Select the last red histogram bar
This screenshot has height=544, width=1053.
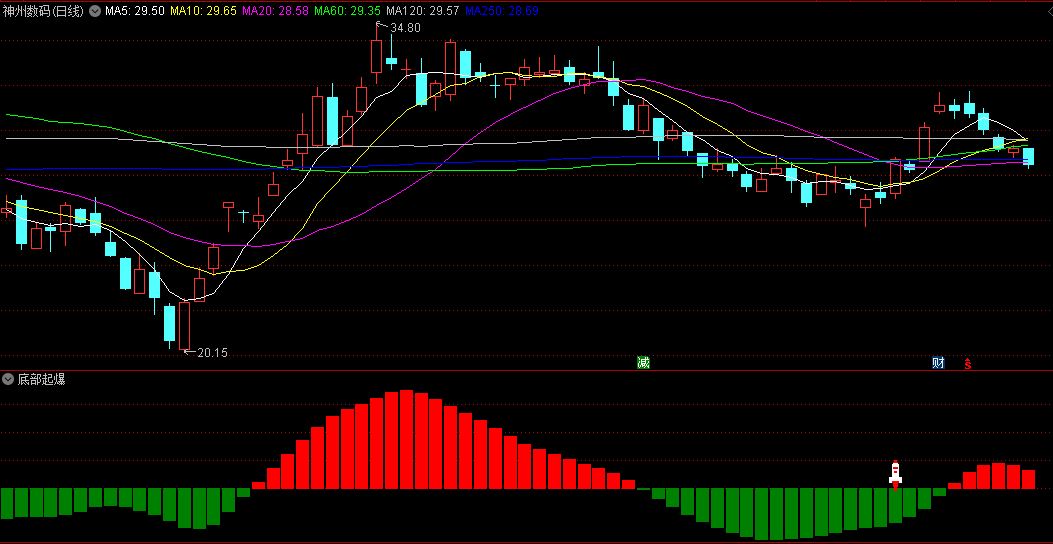[1028, 480]
